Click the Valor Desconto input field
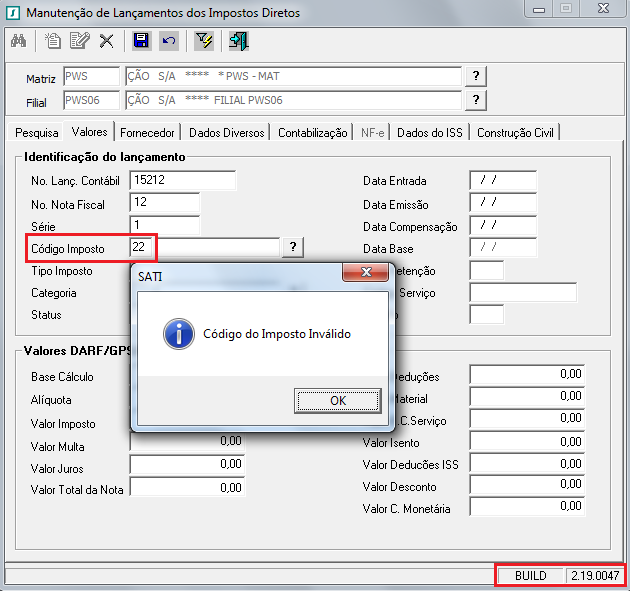Screen dimensions: 630x591 (527, 486)
